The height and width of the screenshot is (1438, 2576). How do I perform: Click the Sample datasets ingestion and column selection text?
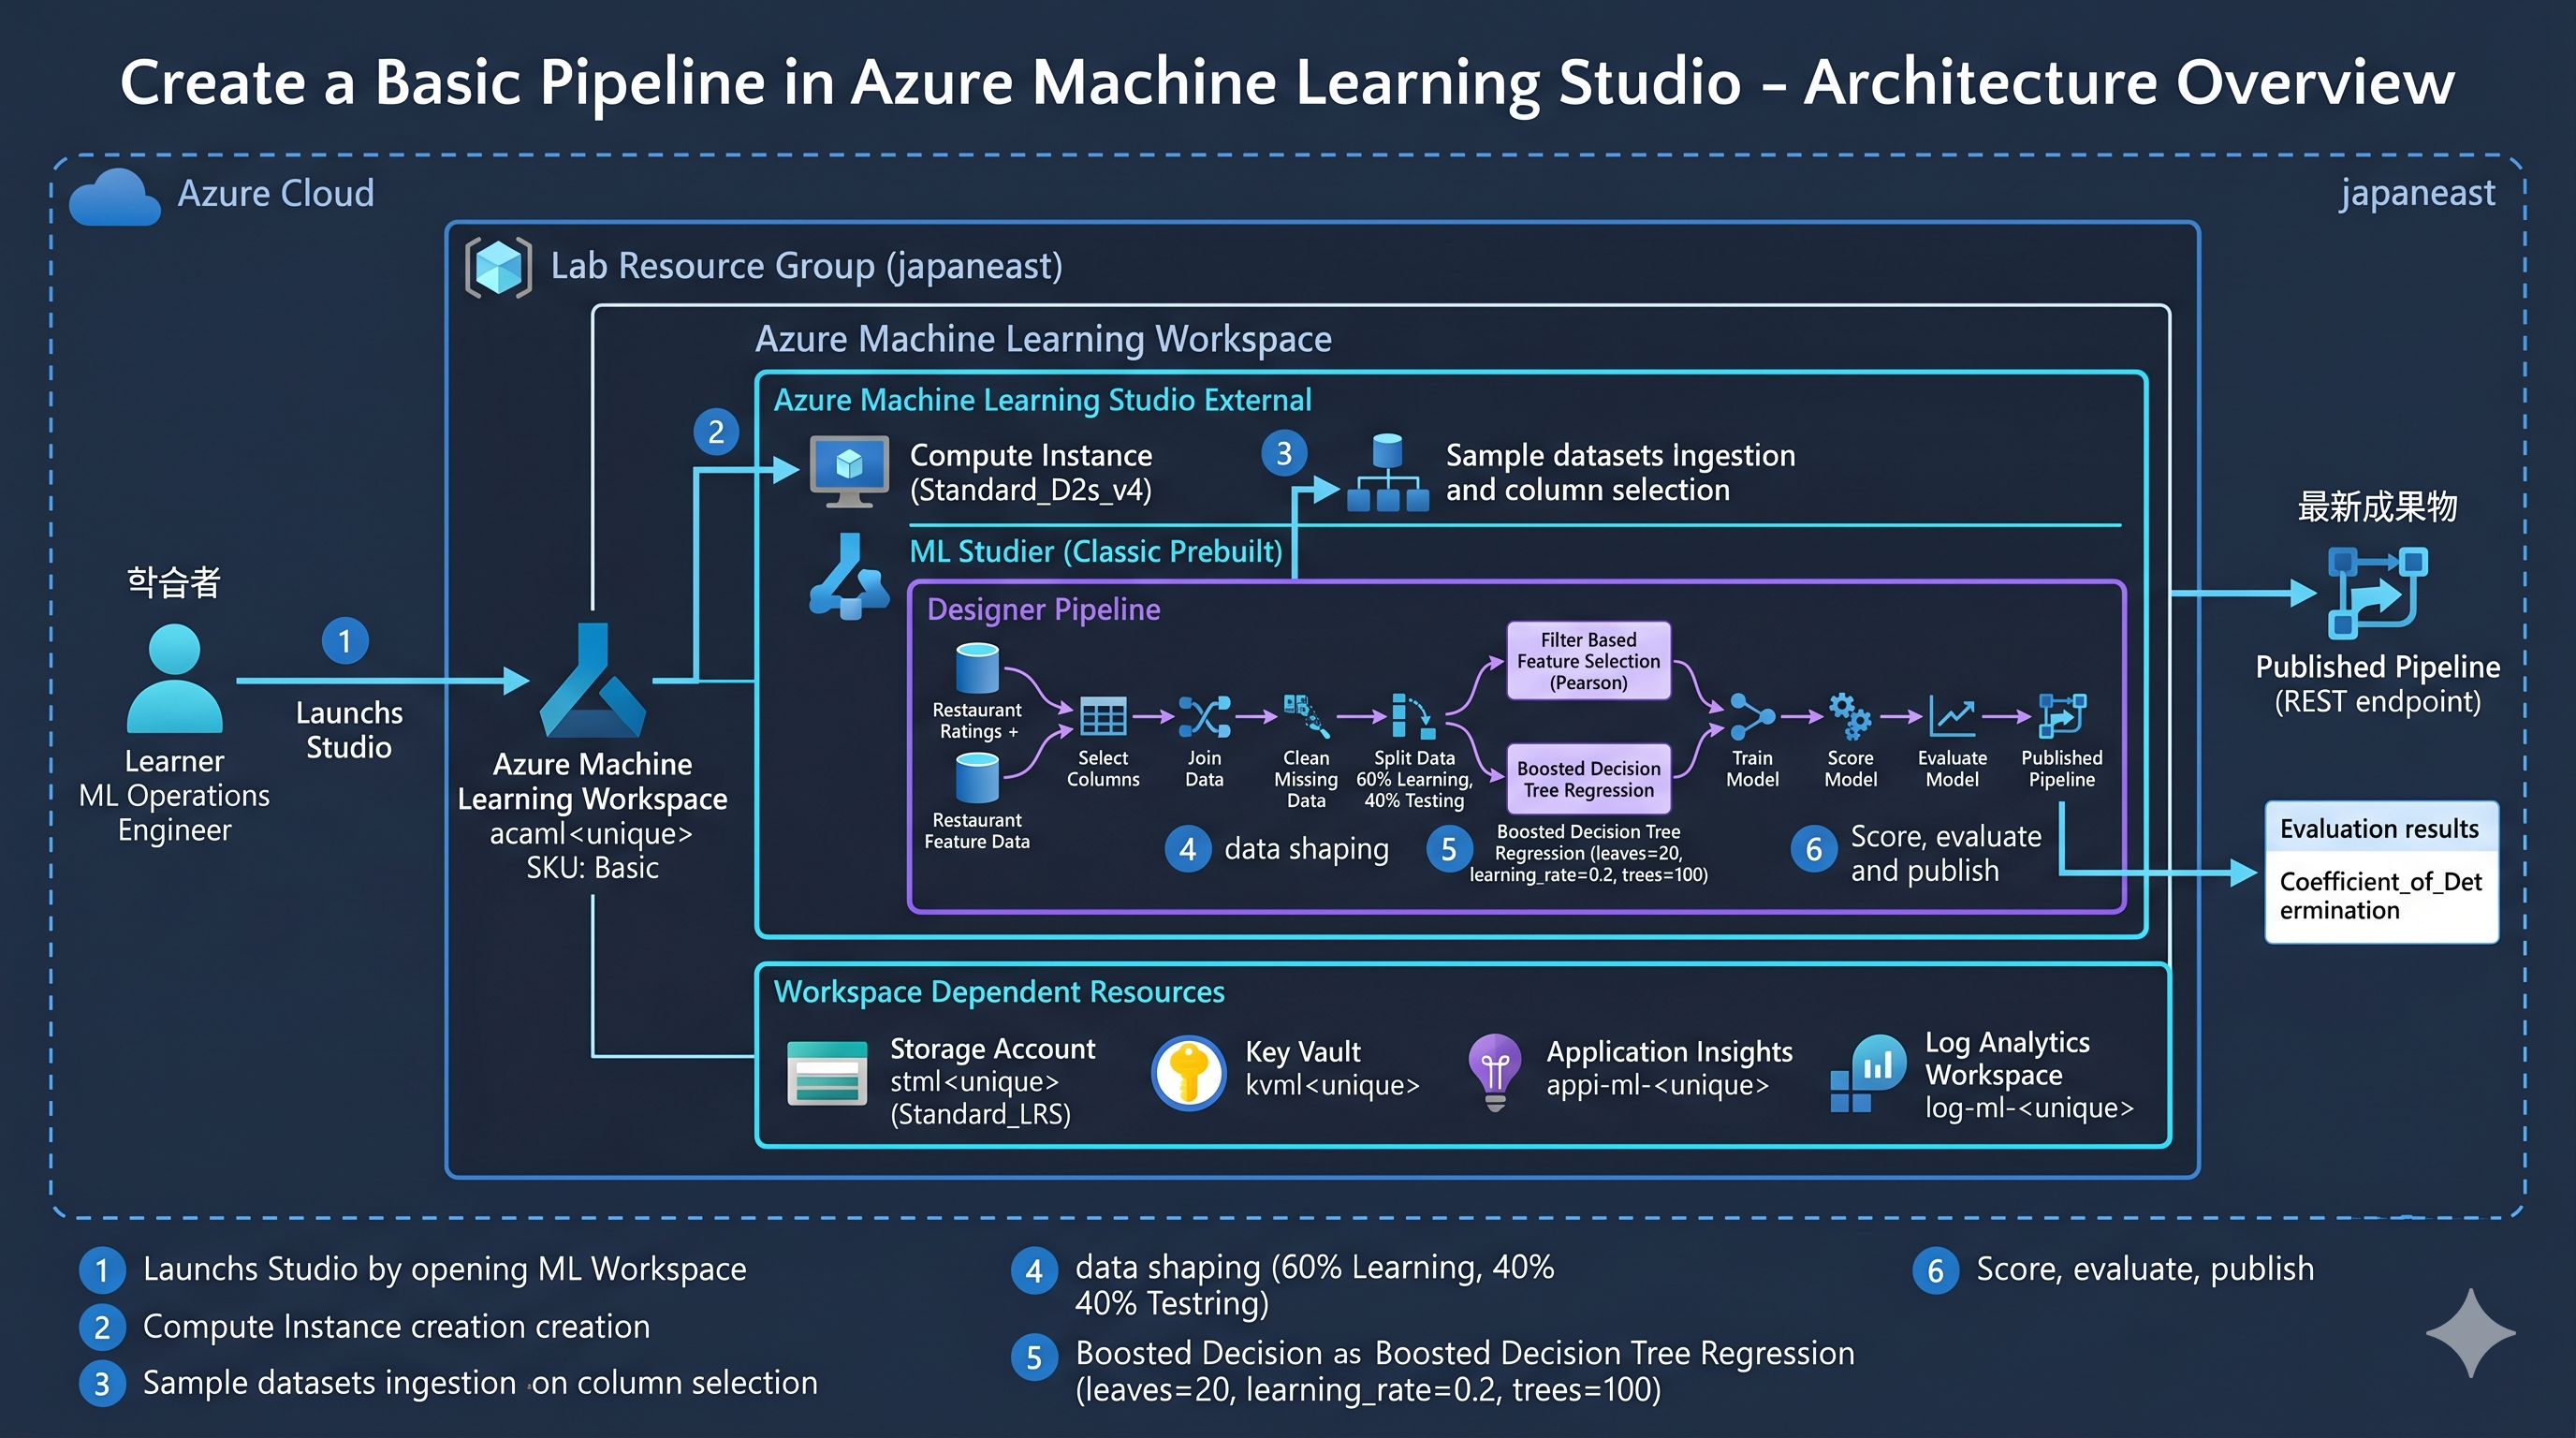pyautogui.click(x=1620, y=472)
